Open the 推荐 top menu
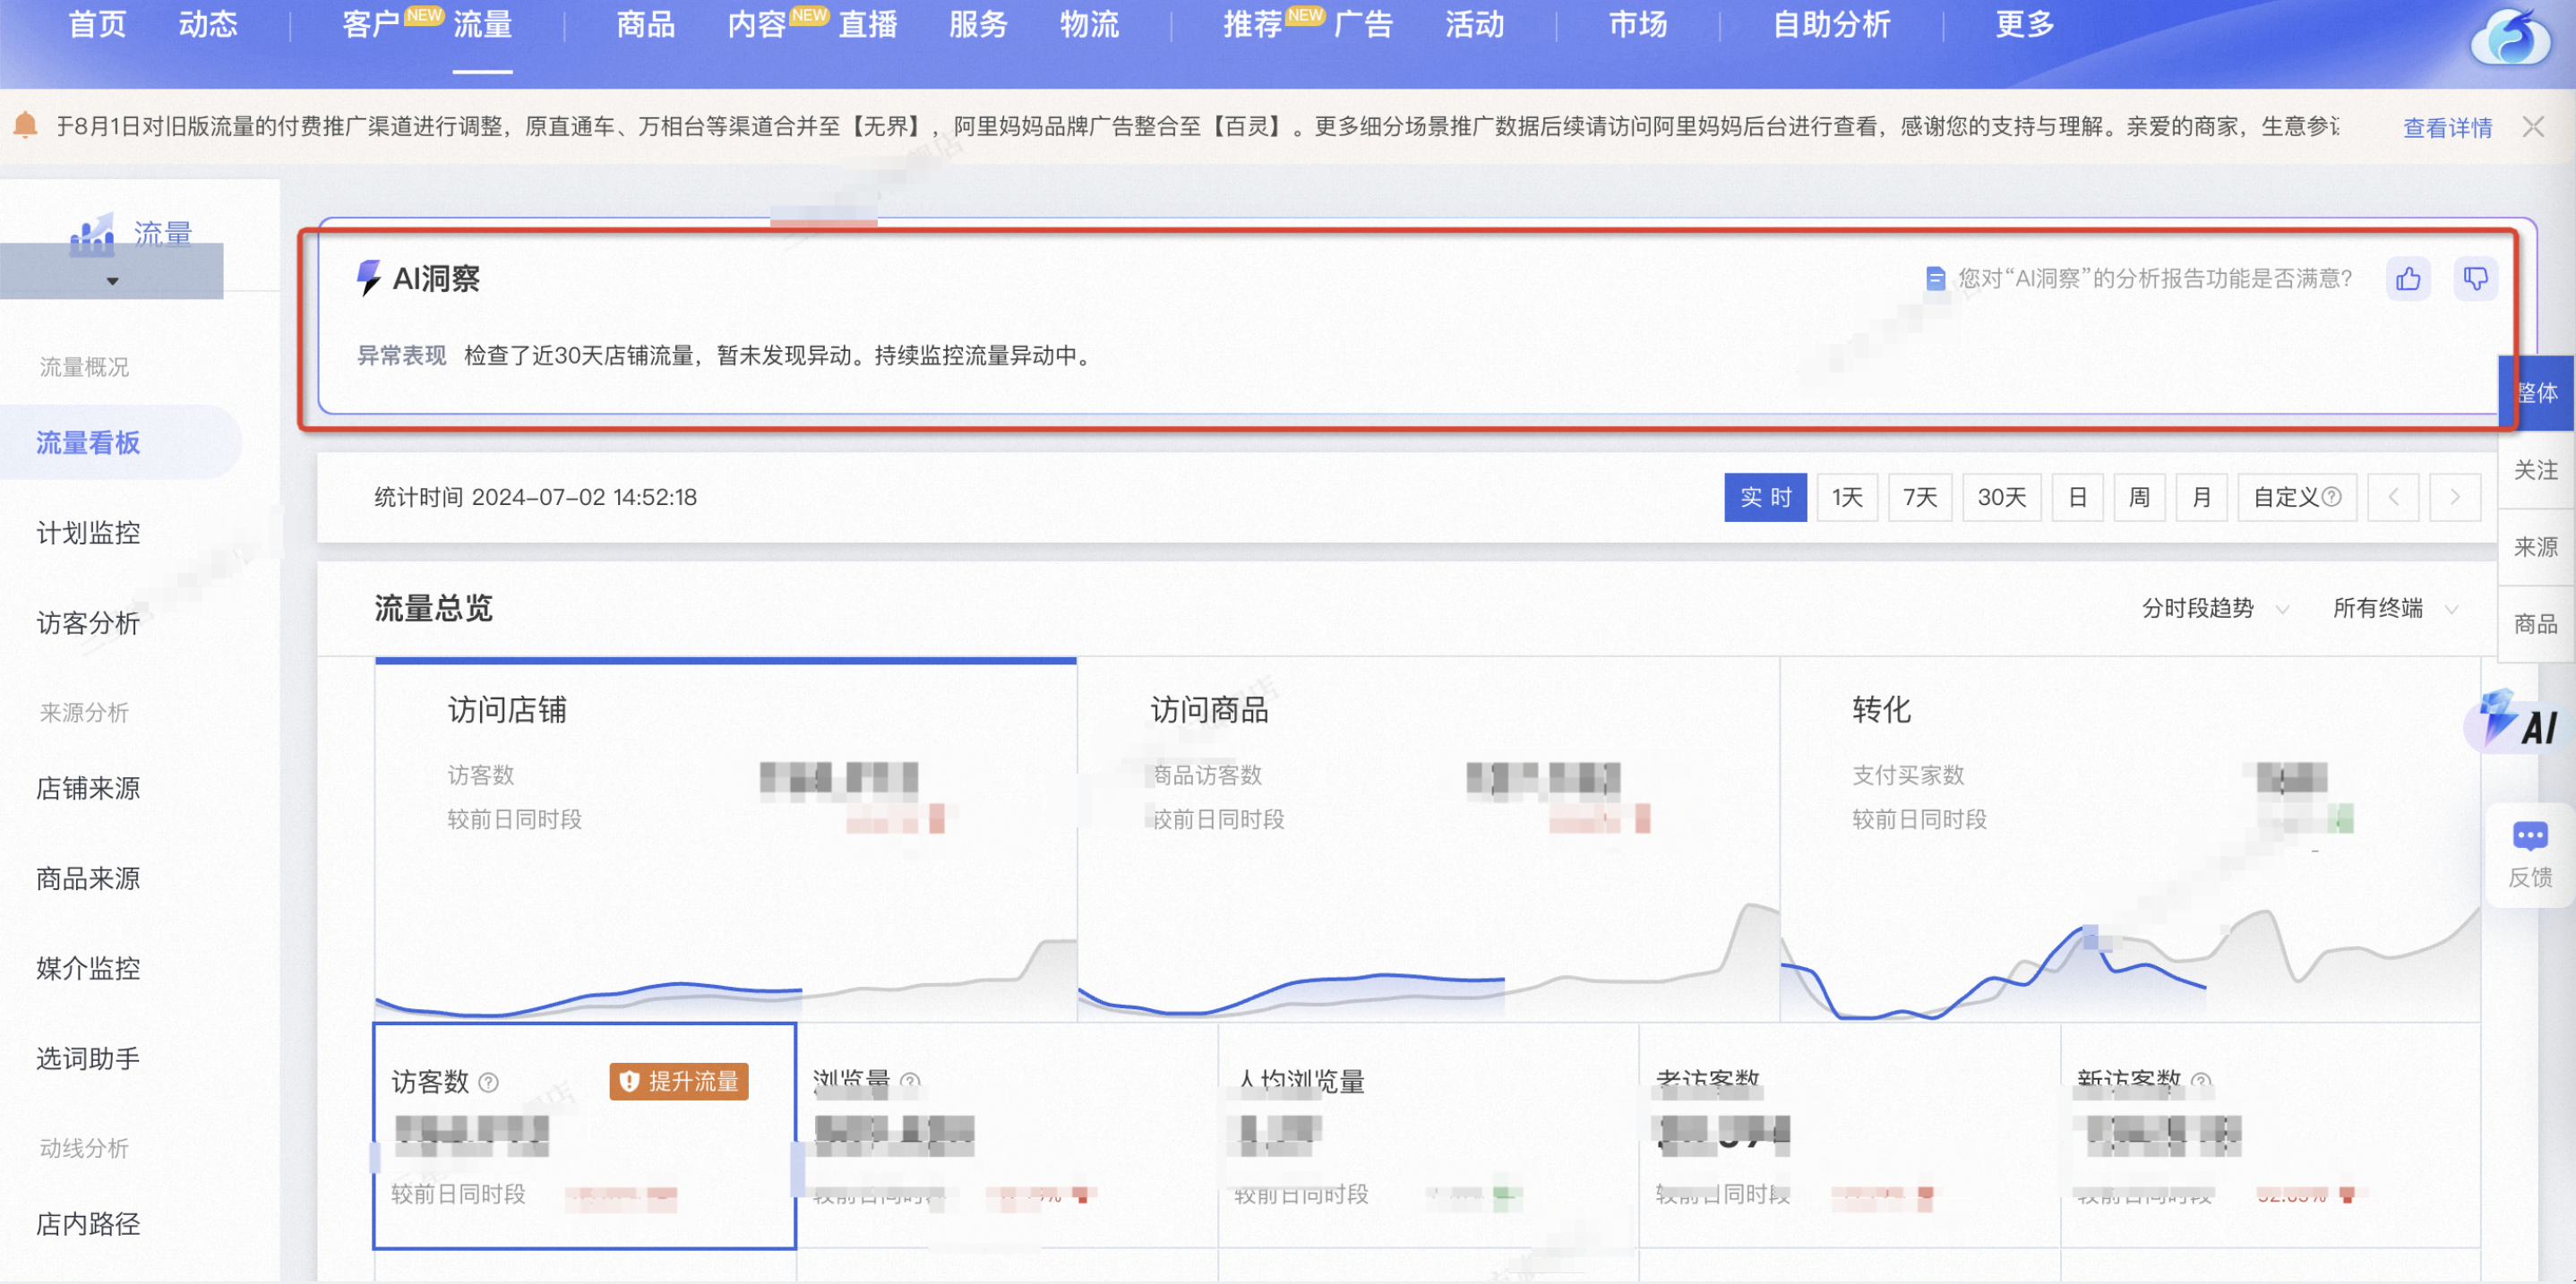The height and width of the screenshot is (1284, 2576). tap(1252, 24)
